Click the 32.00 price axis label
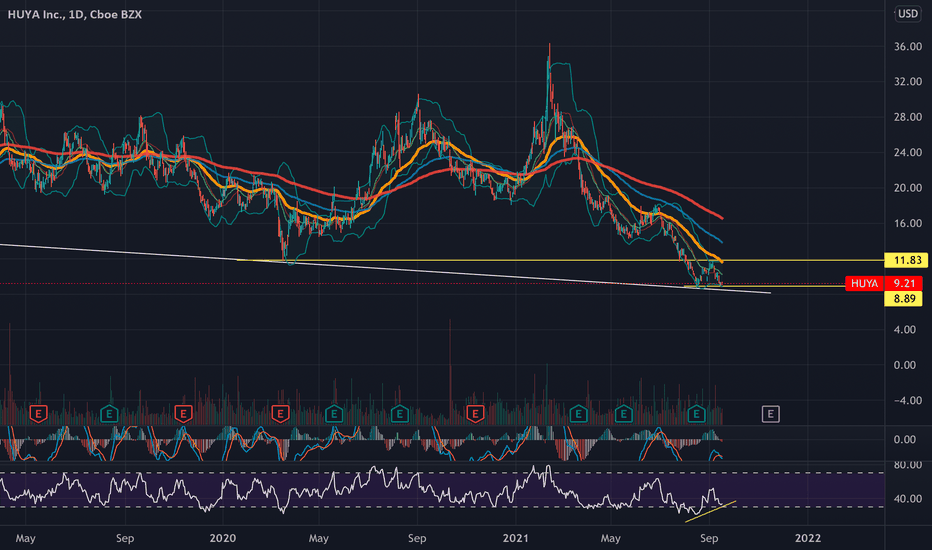This screenshot has height=550, width=932. [908, 81]
